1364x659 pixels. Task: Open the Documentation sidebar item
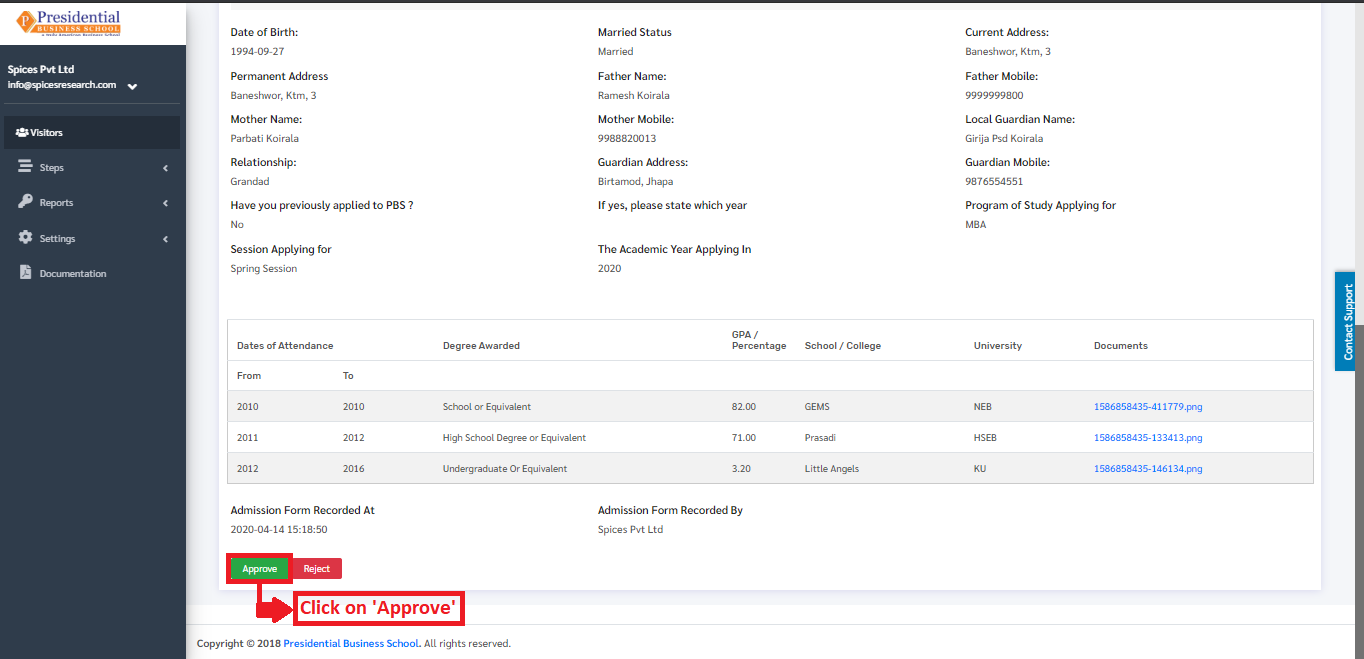point(92,273)
